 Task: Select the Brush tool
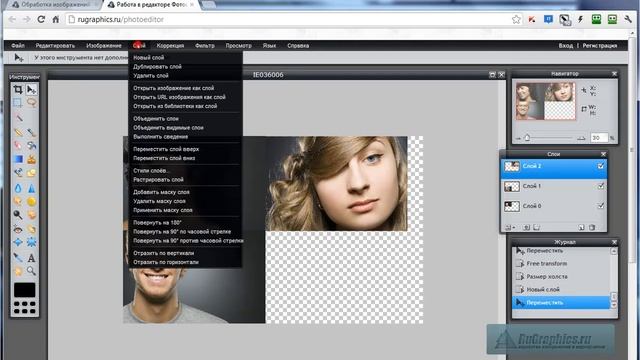(x=31, y=132)
